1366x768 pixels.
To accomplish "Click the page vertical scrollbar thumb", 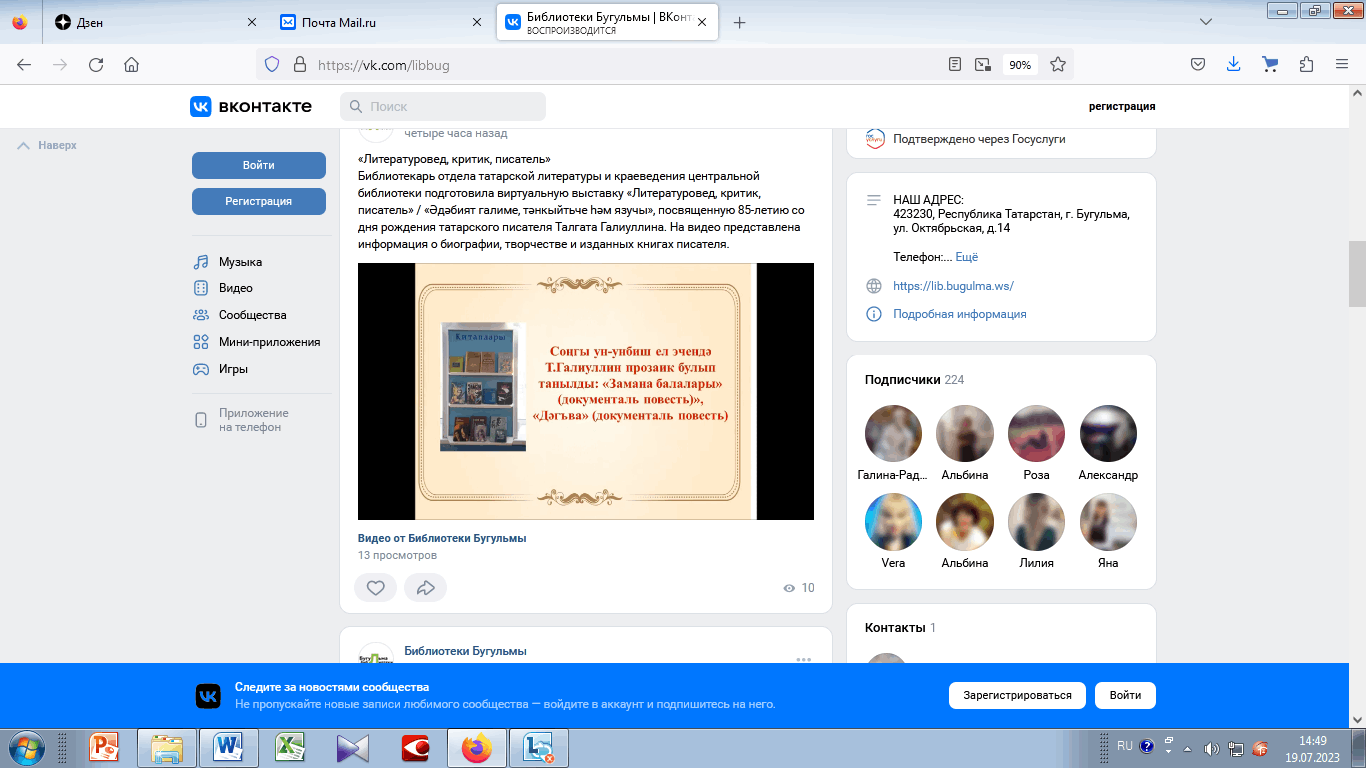I will [x=1357, y=274].
